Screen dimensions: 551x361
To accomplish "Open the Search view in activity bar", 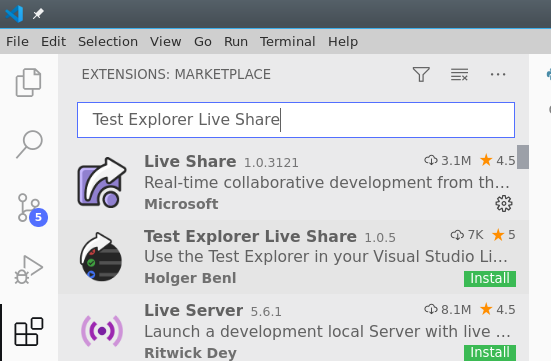I will (29, 144).
